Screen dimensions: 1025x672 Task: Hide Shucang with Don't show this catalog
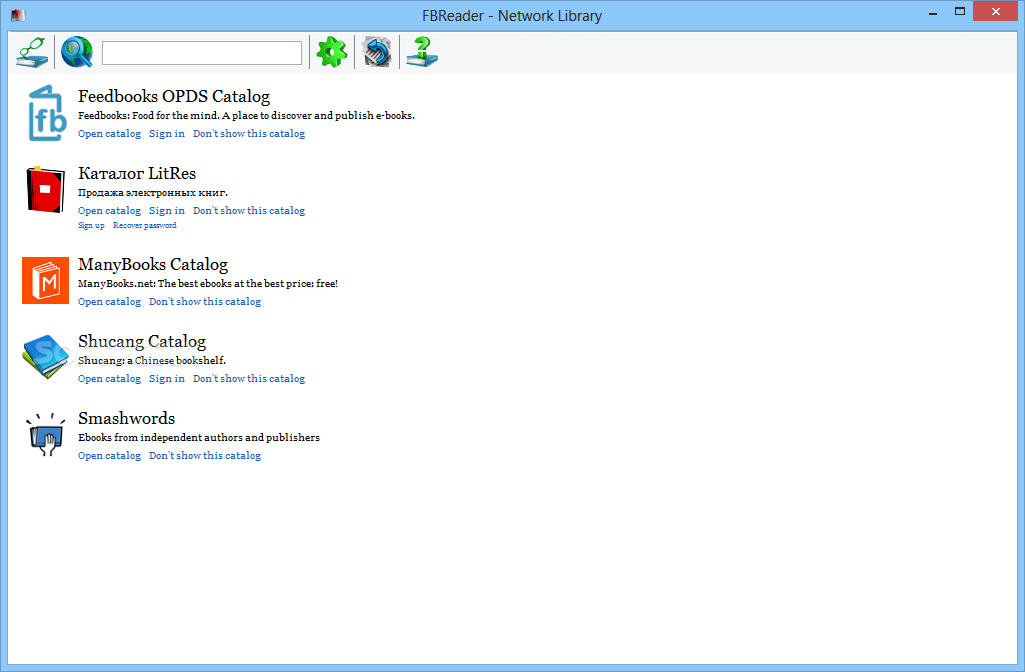pos(249,378)
